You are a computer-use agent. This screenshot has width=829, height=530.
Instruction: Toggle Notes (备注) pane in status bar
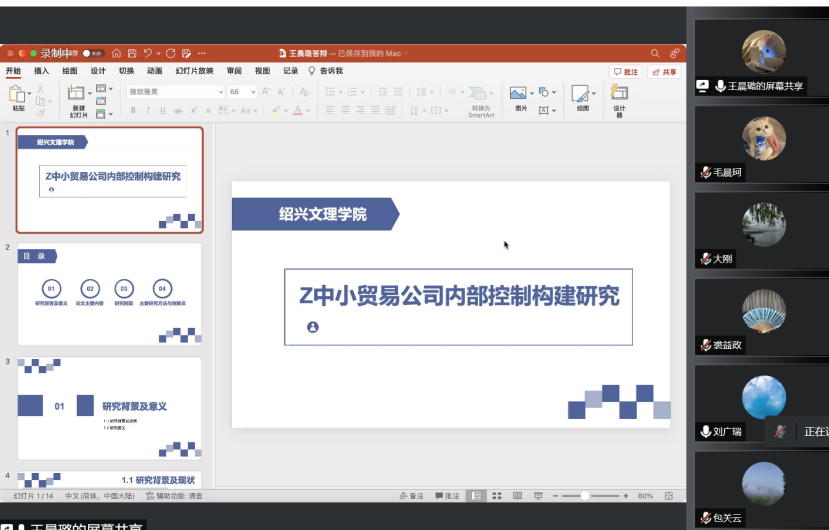[411, 496]
